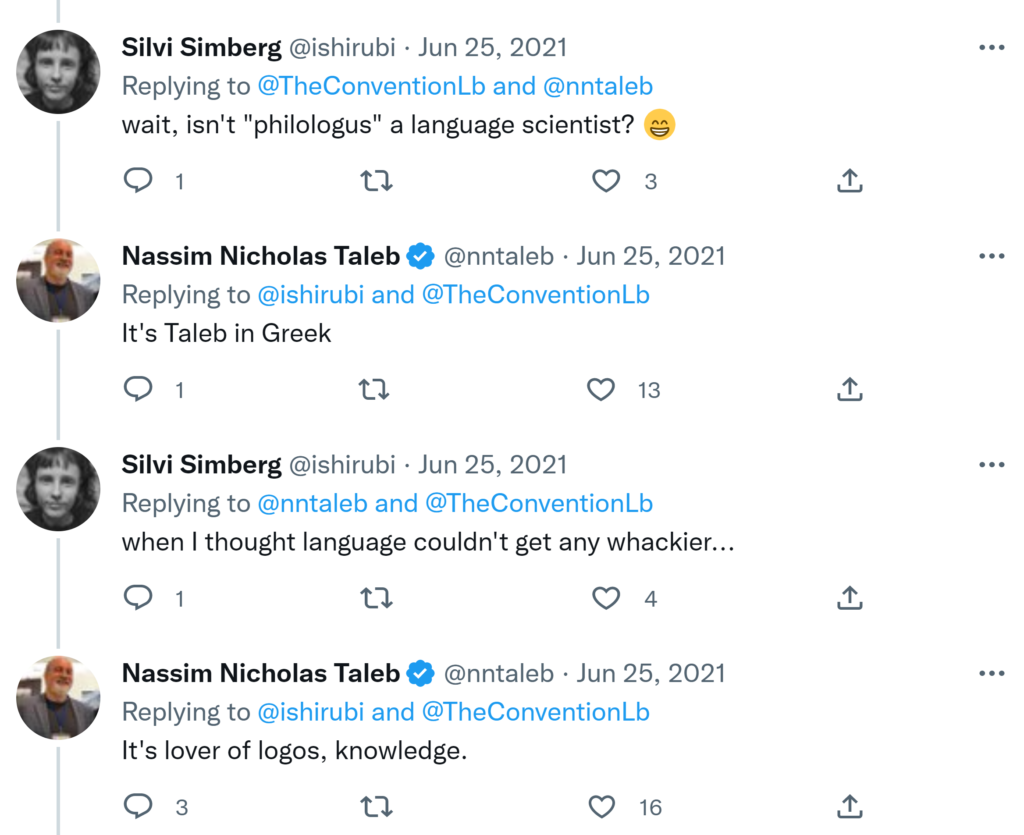Reply to the "philologus" language scientist tweet
1024x835 pixels.
pos(138,181)
